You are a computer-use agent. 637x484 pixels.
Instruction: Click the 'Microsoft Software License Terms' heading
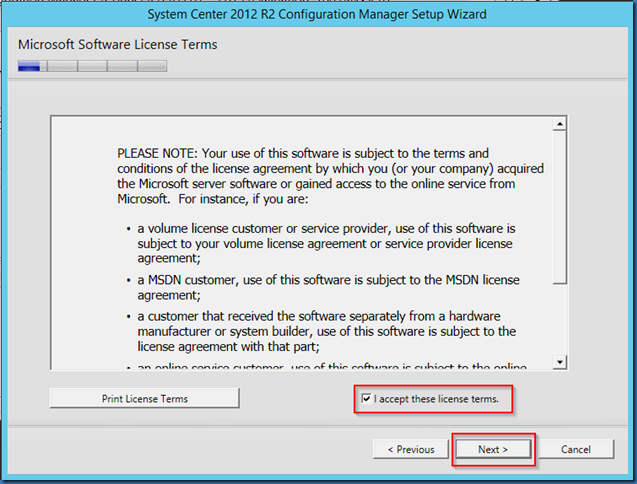(x=117, y=44)
